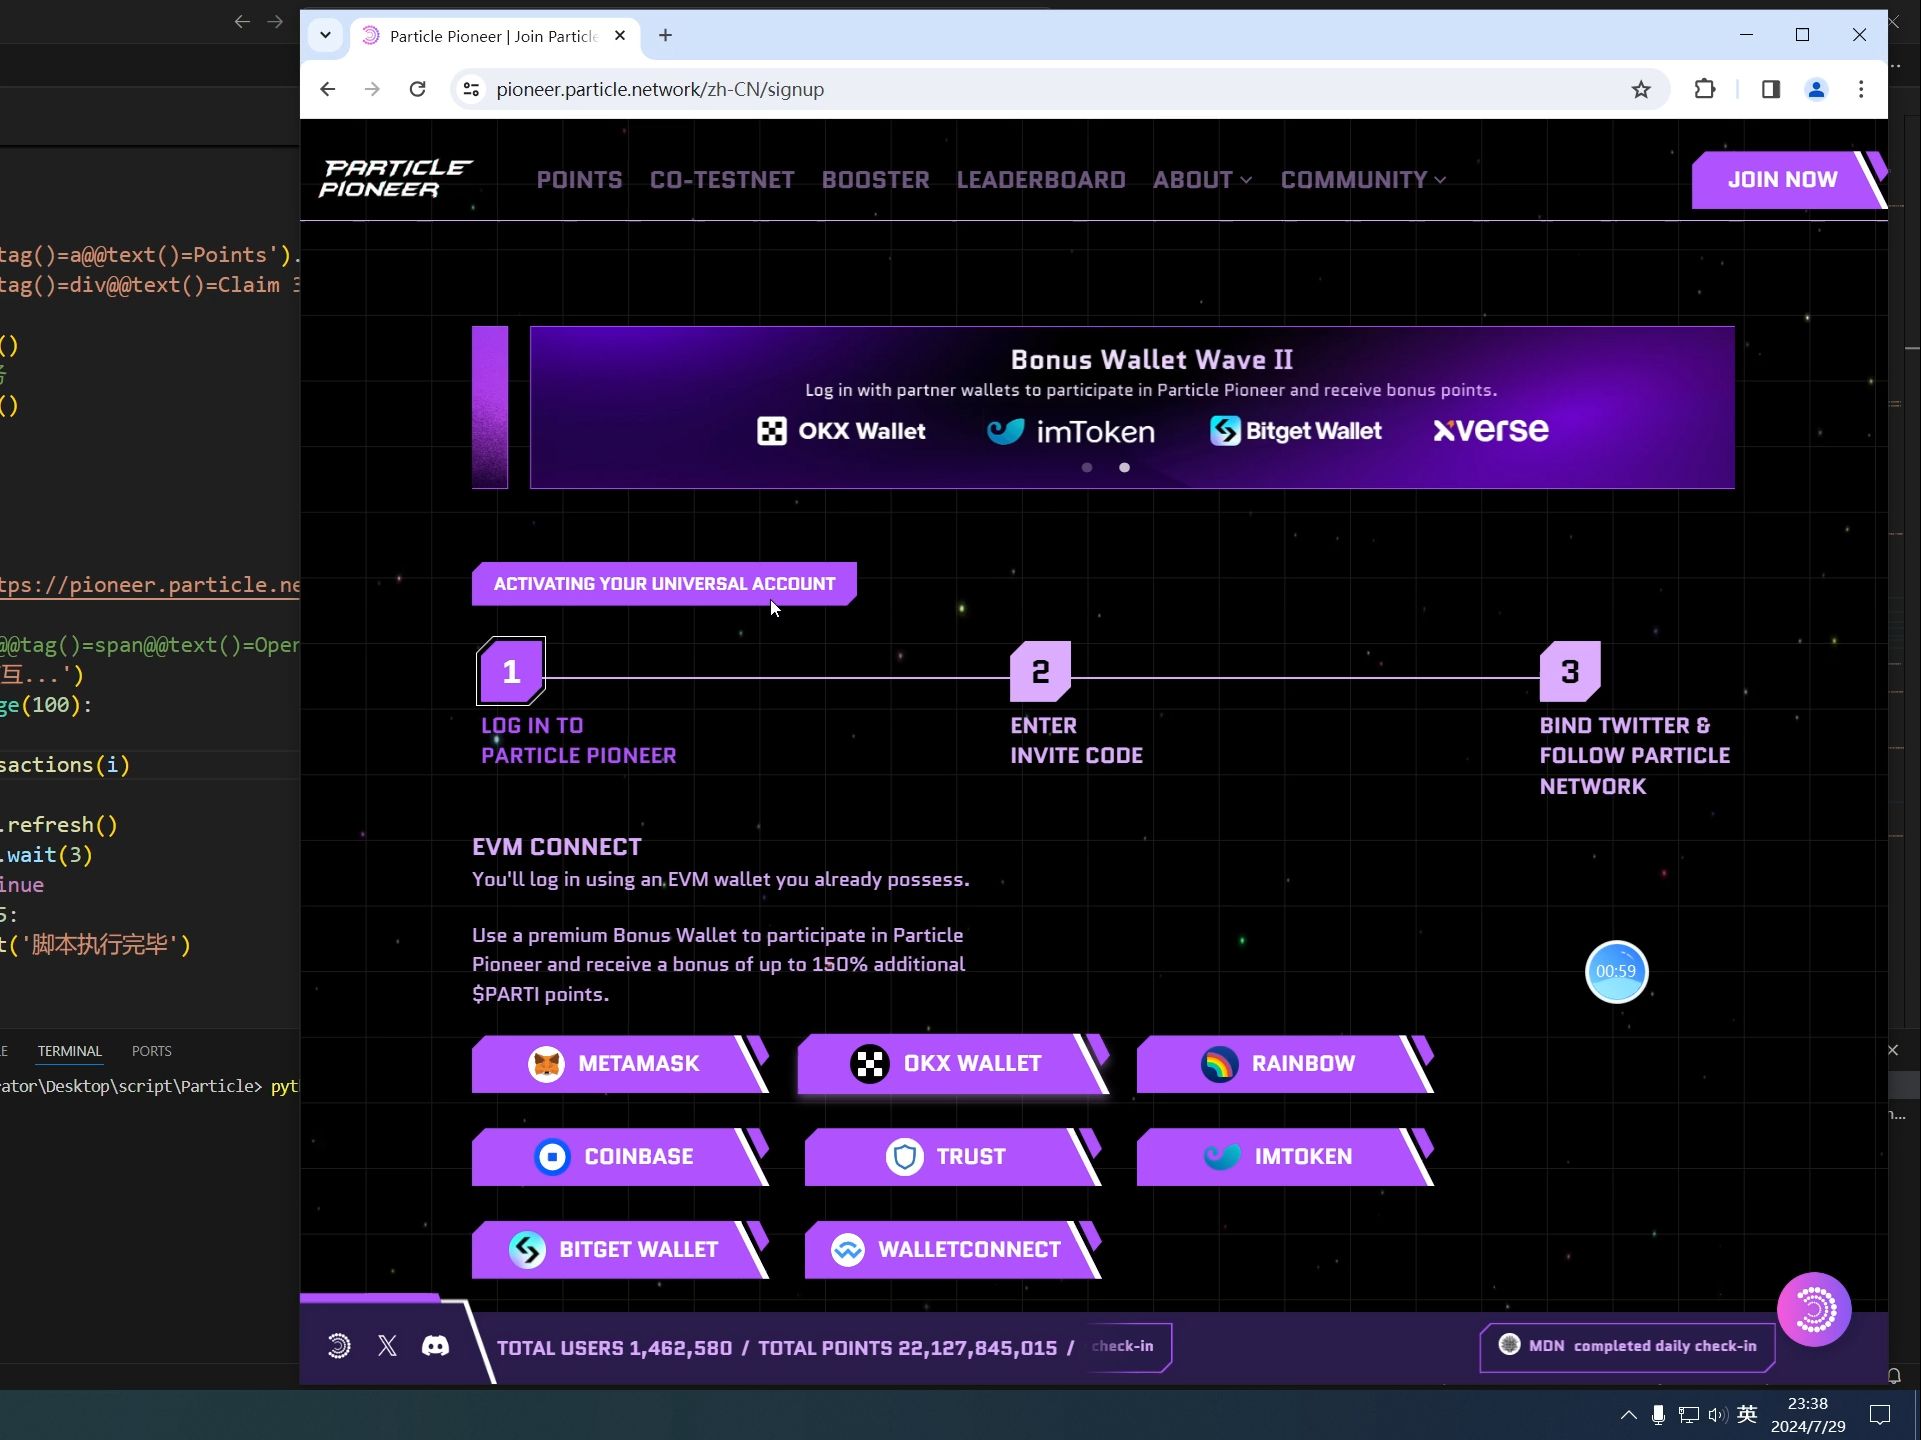Connect via WalletConnect
This screenshot has width=1921, height=1440.
tap(953, 1250)
